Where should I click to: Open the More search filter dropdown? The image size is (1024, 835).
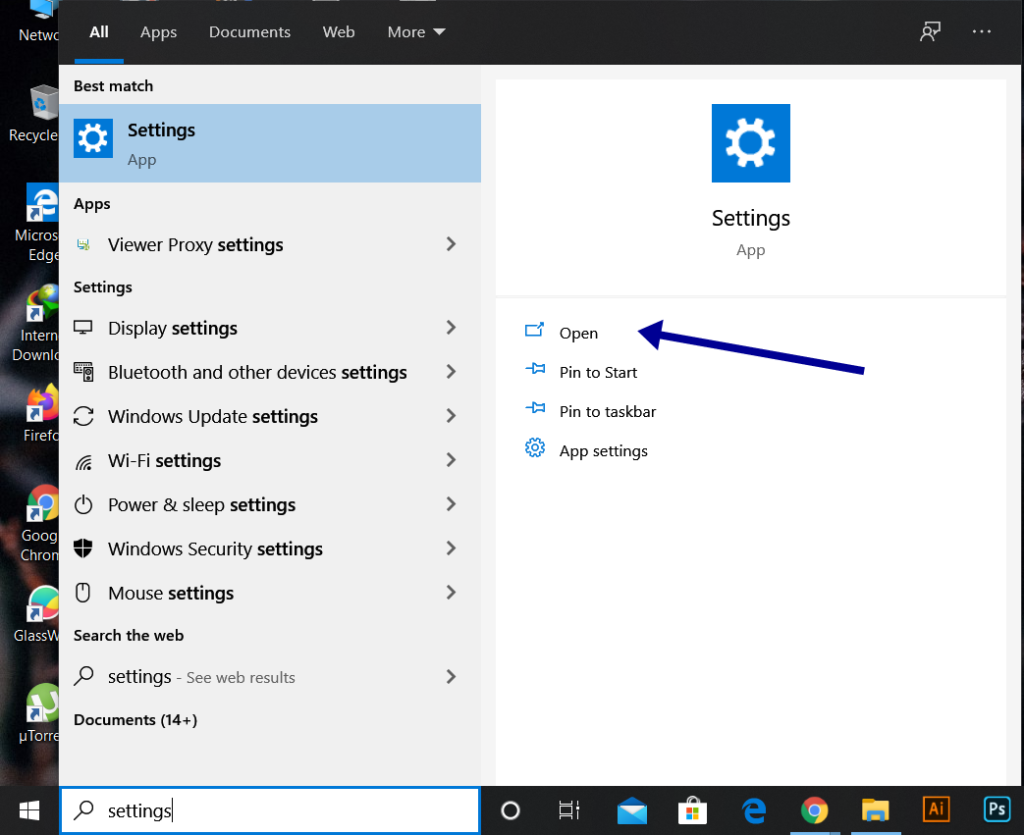coord(414,31)
